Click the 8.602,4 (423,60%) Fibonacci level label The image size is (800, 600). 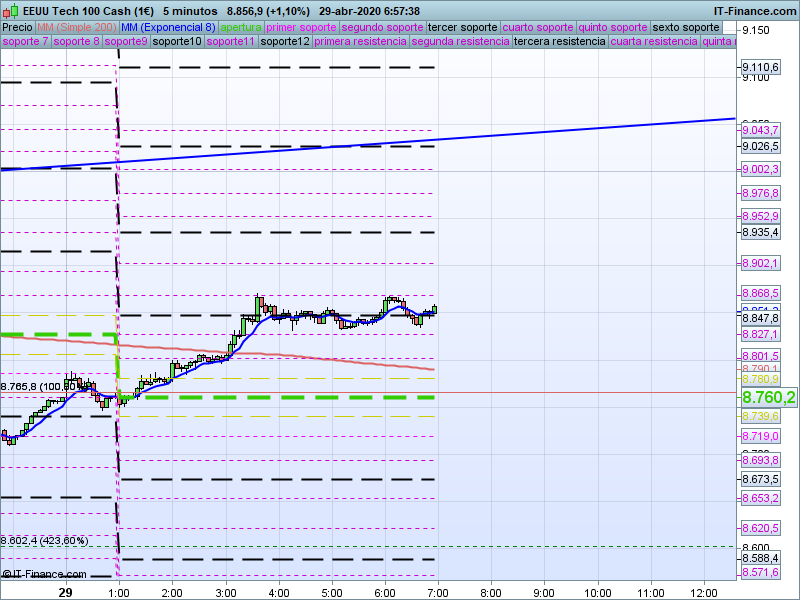pos(45,540)
